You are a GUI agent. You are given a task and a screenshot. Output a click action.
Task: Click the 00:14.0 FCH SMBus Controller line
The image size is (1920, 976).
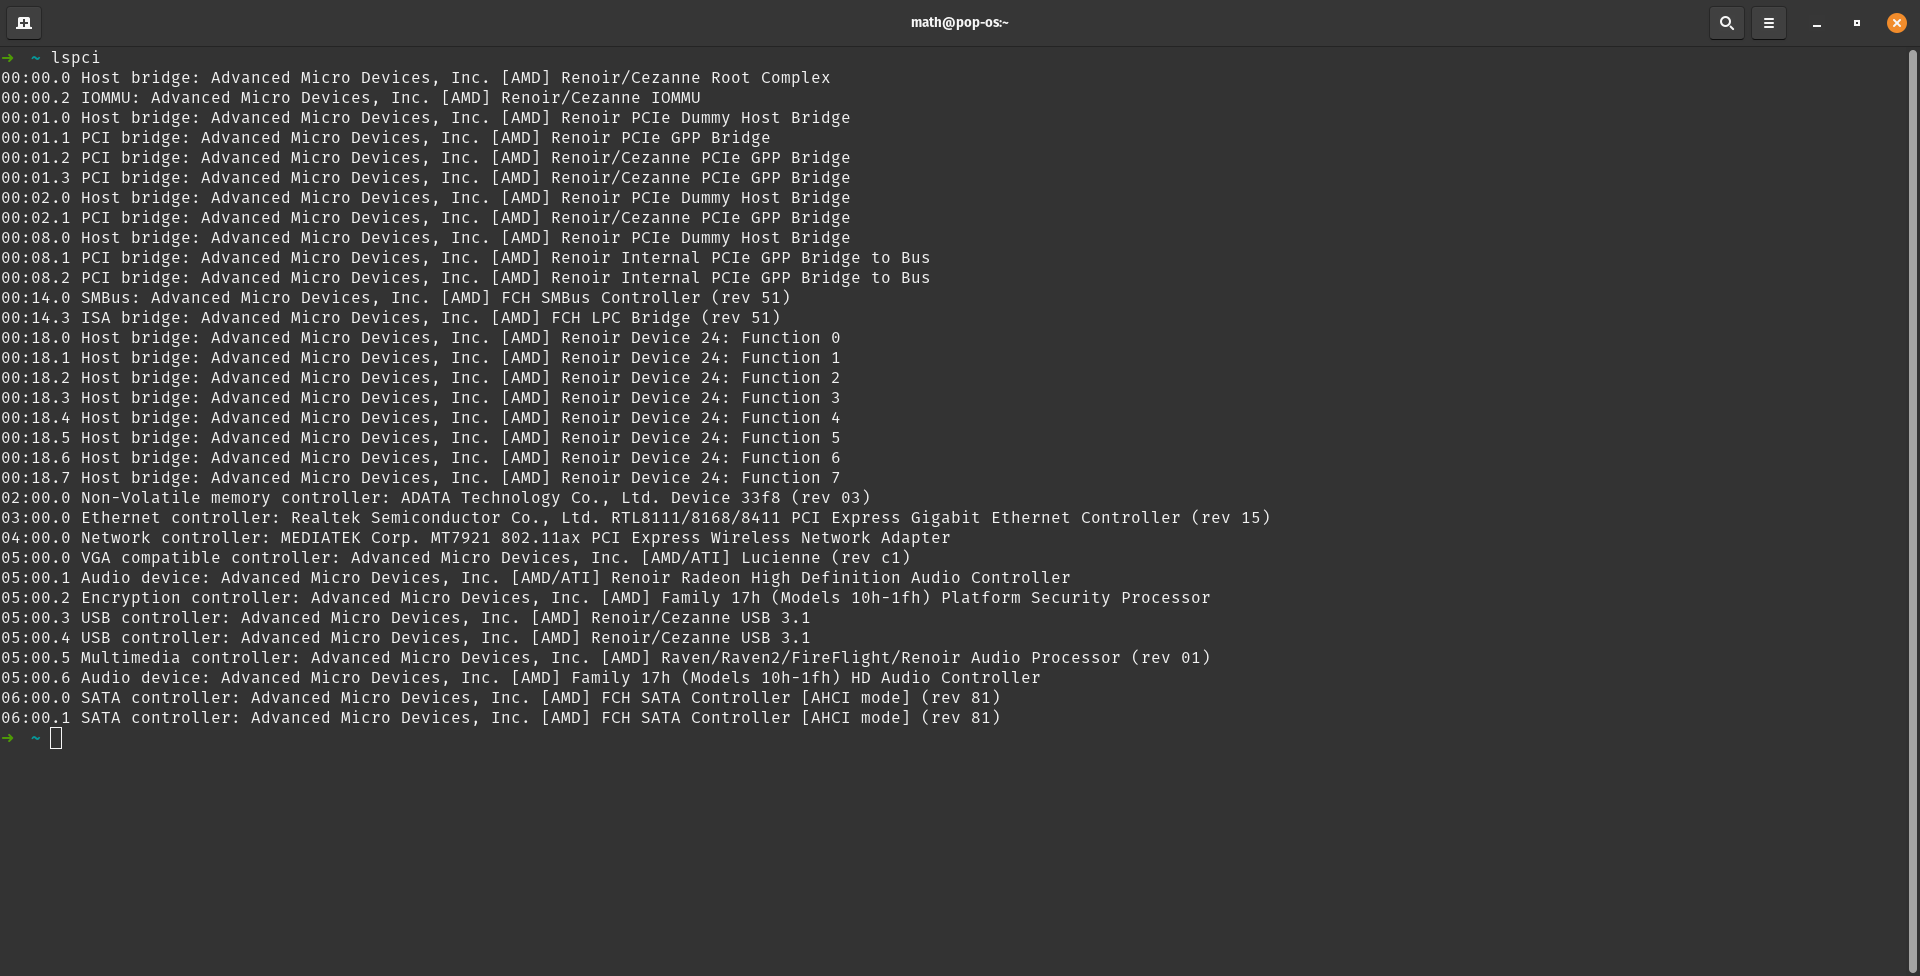tap(396, 297)
